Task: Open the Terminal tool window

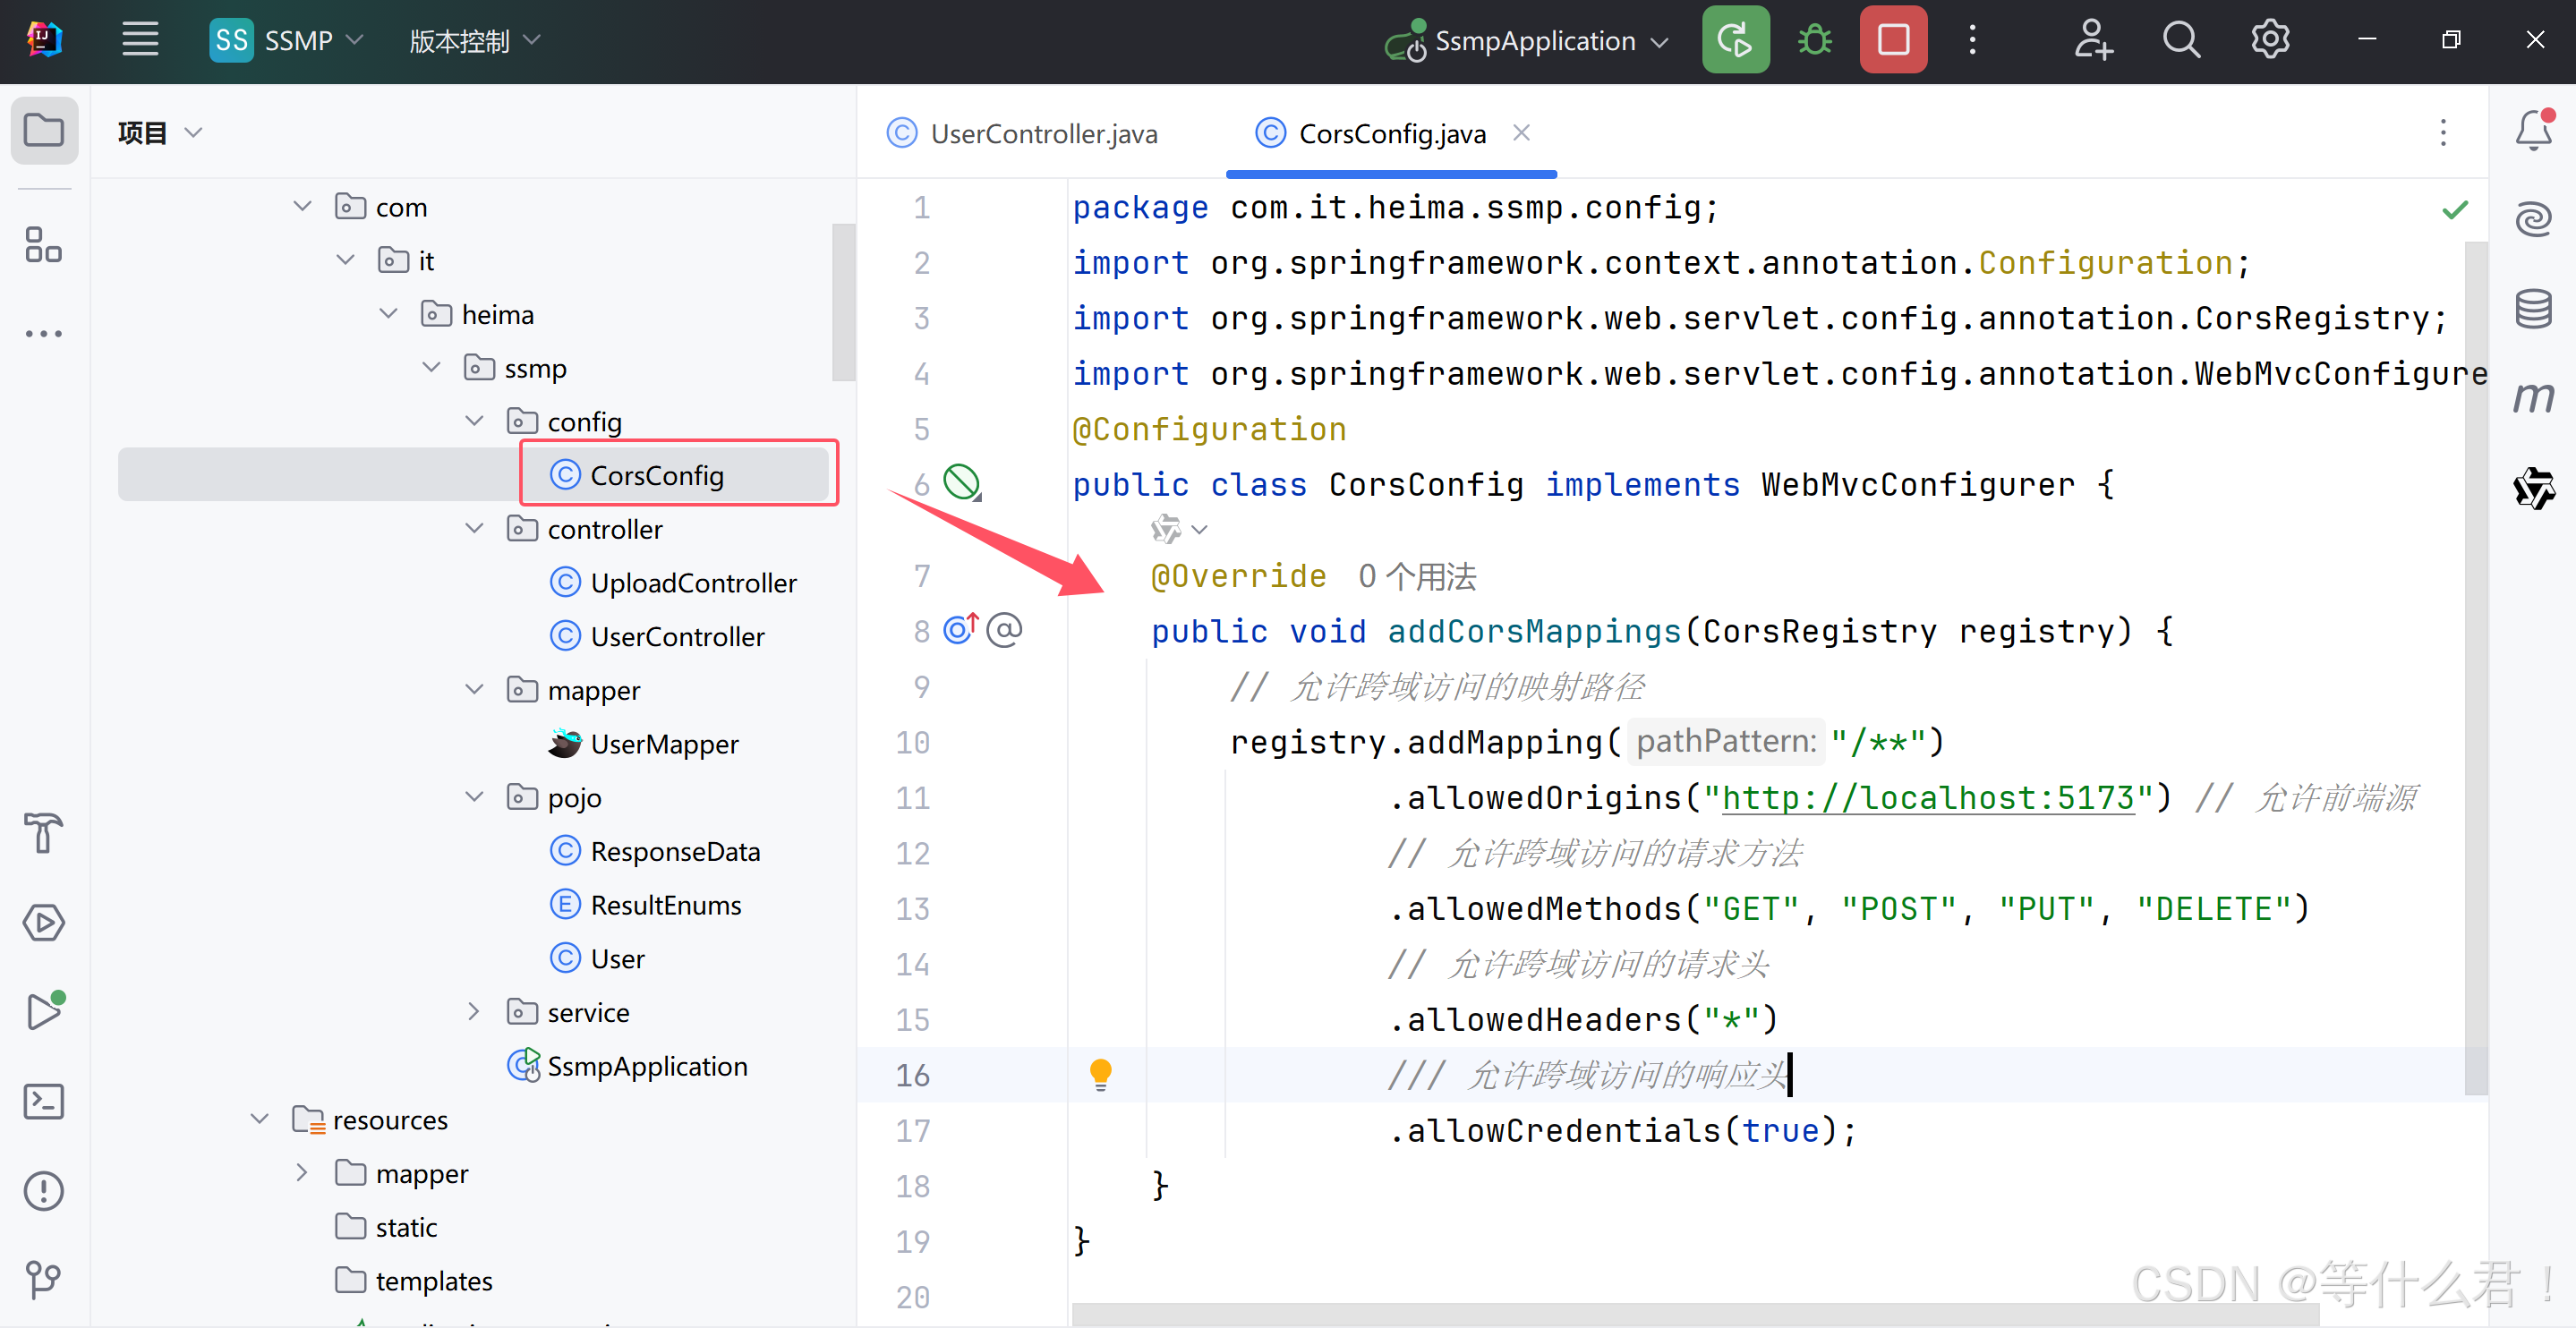Action: 44,1101
